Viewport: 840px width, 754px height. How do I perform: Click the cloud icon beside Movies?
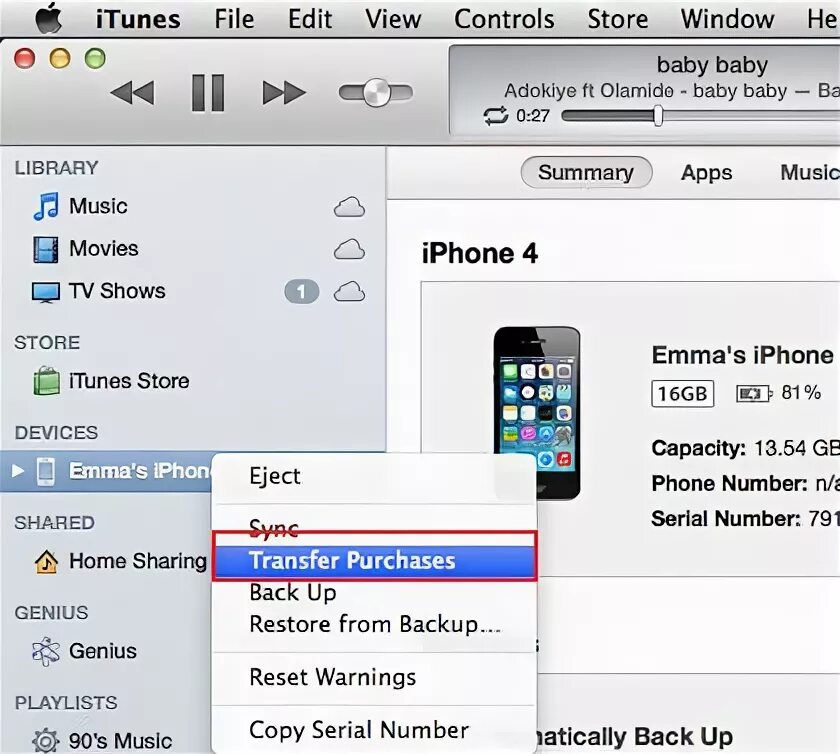(349, 250)
